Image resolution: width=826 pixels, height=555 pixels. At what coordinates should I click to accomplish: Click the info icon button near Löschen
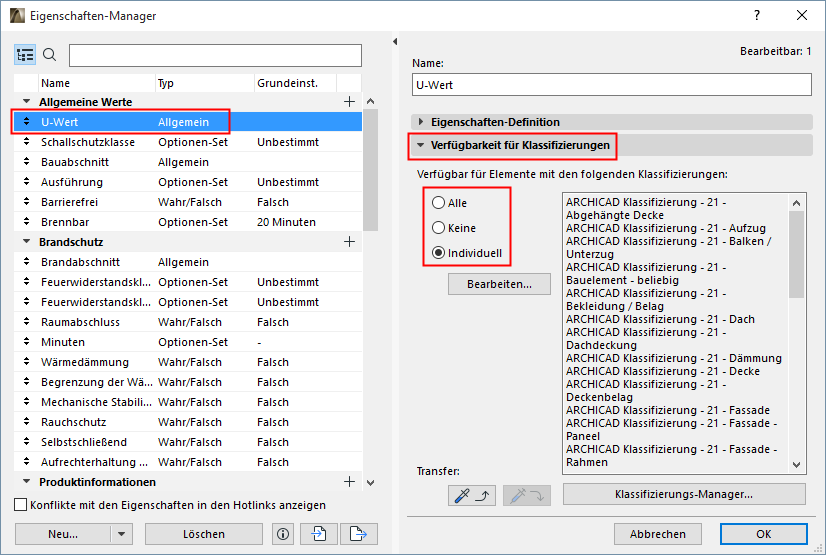click(x=283, y=534)
